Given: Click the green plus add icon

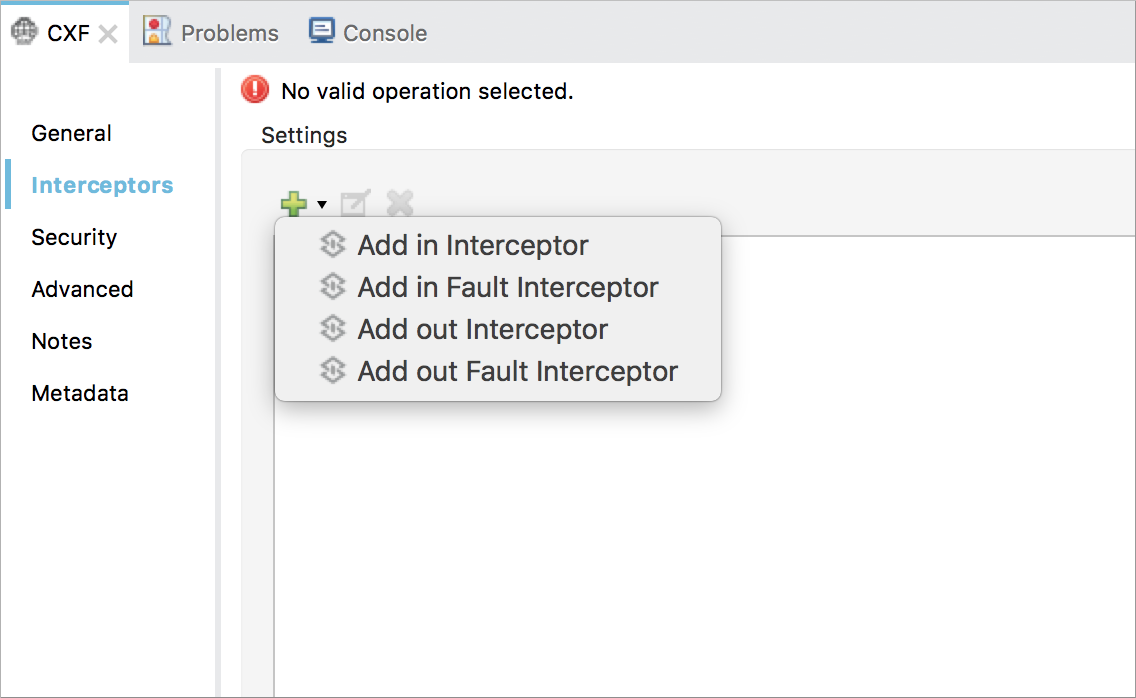Looking at the screenshot, I should pos(293,204).
